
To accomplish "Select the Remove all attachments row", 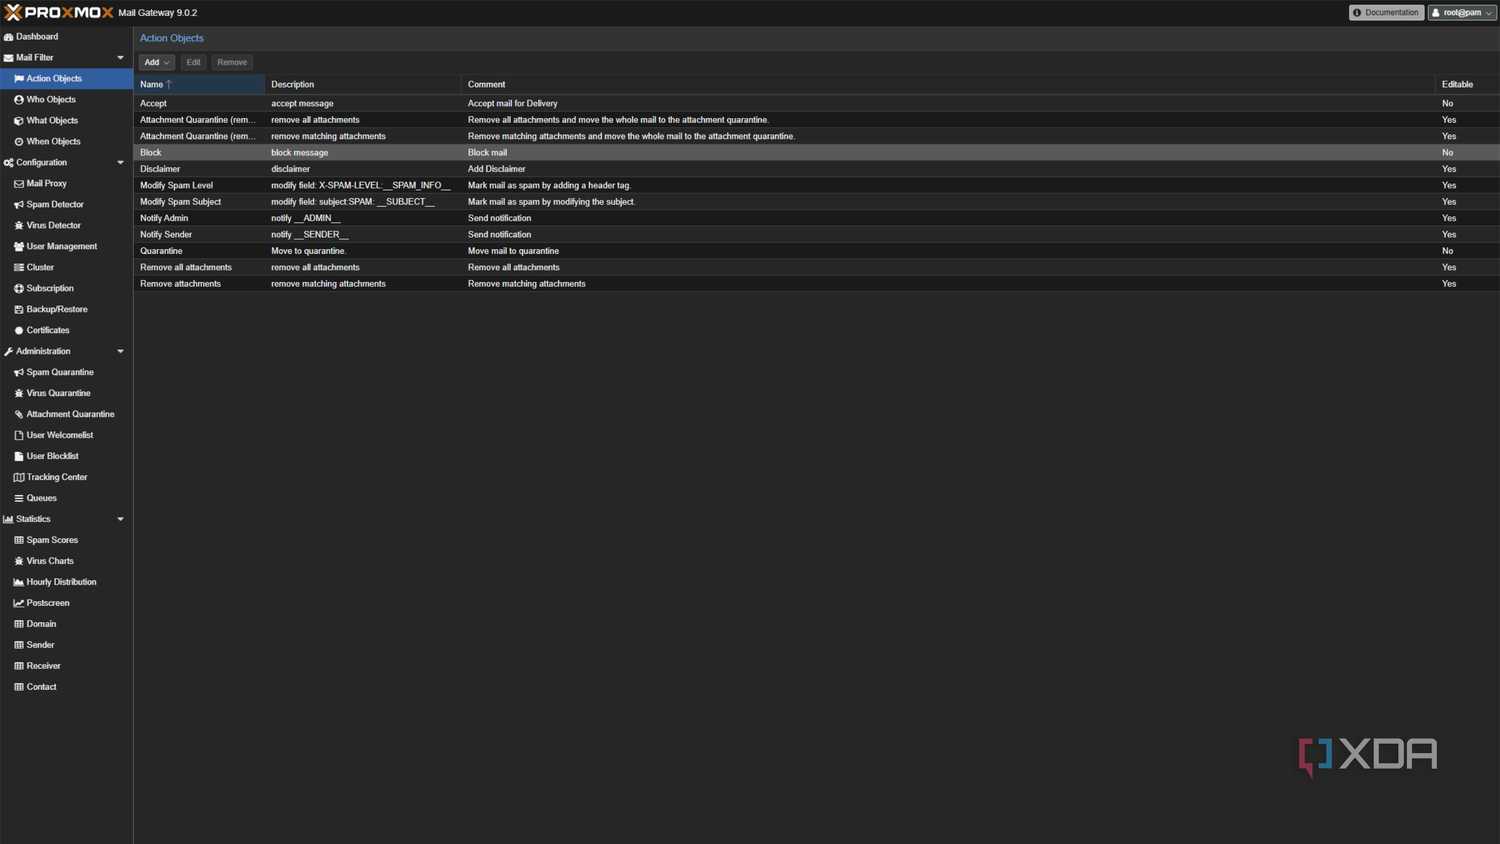I will tap(817, 268).
